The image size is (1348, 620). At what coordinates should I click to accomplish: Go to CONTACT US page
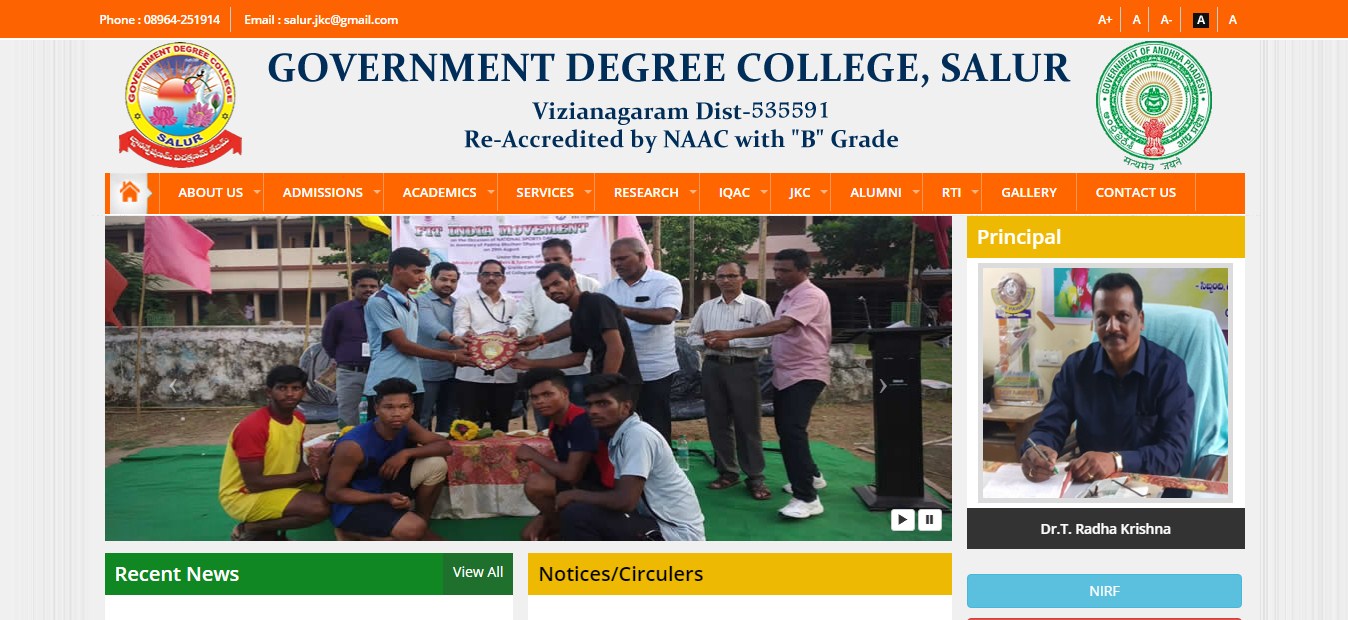tap(1136, 192)
